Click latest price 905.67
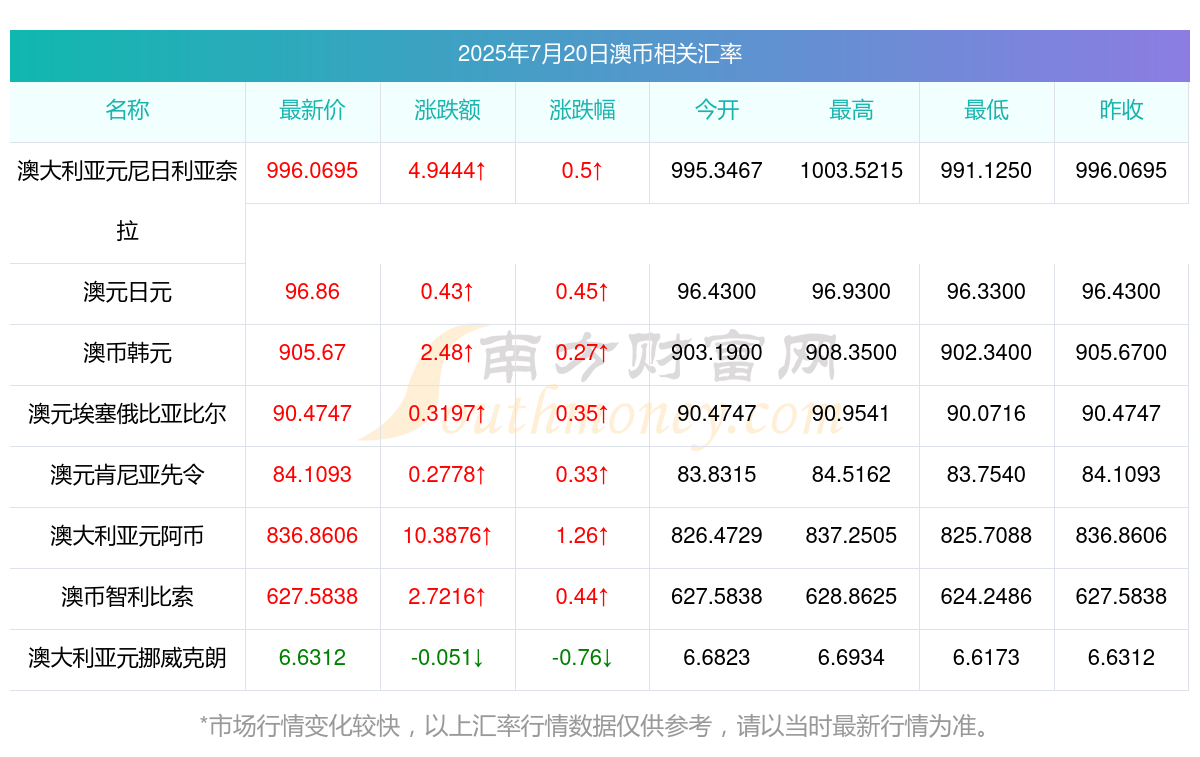Image resolution: width=1200 pixels, height=757 pixels. coord(313,353)
